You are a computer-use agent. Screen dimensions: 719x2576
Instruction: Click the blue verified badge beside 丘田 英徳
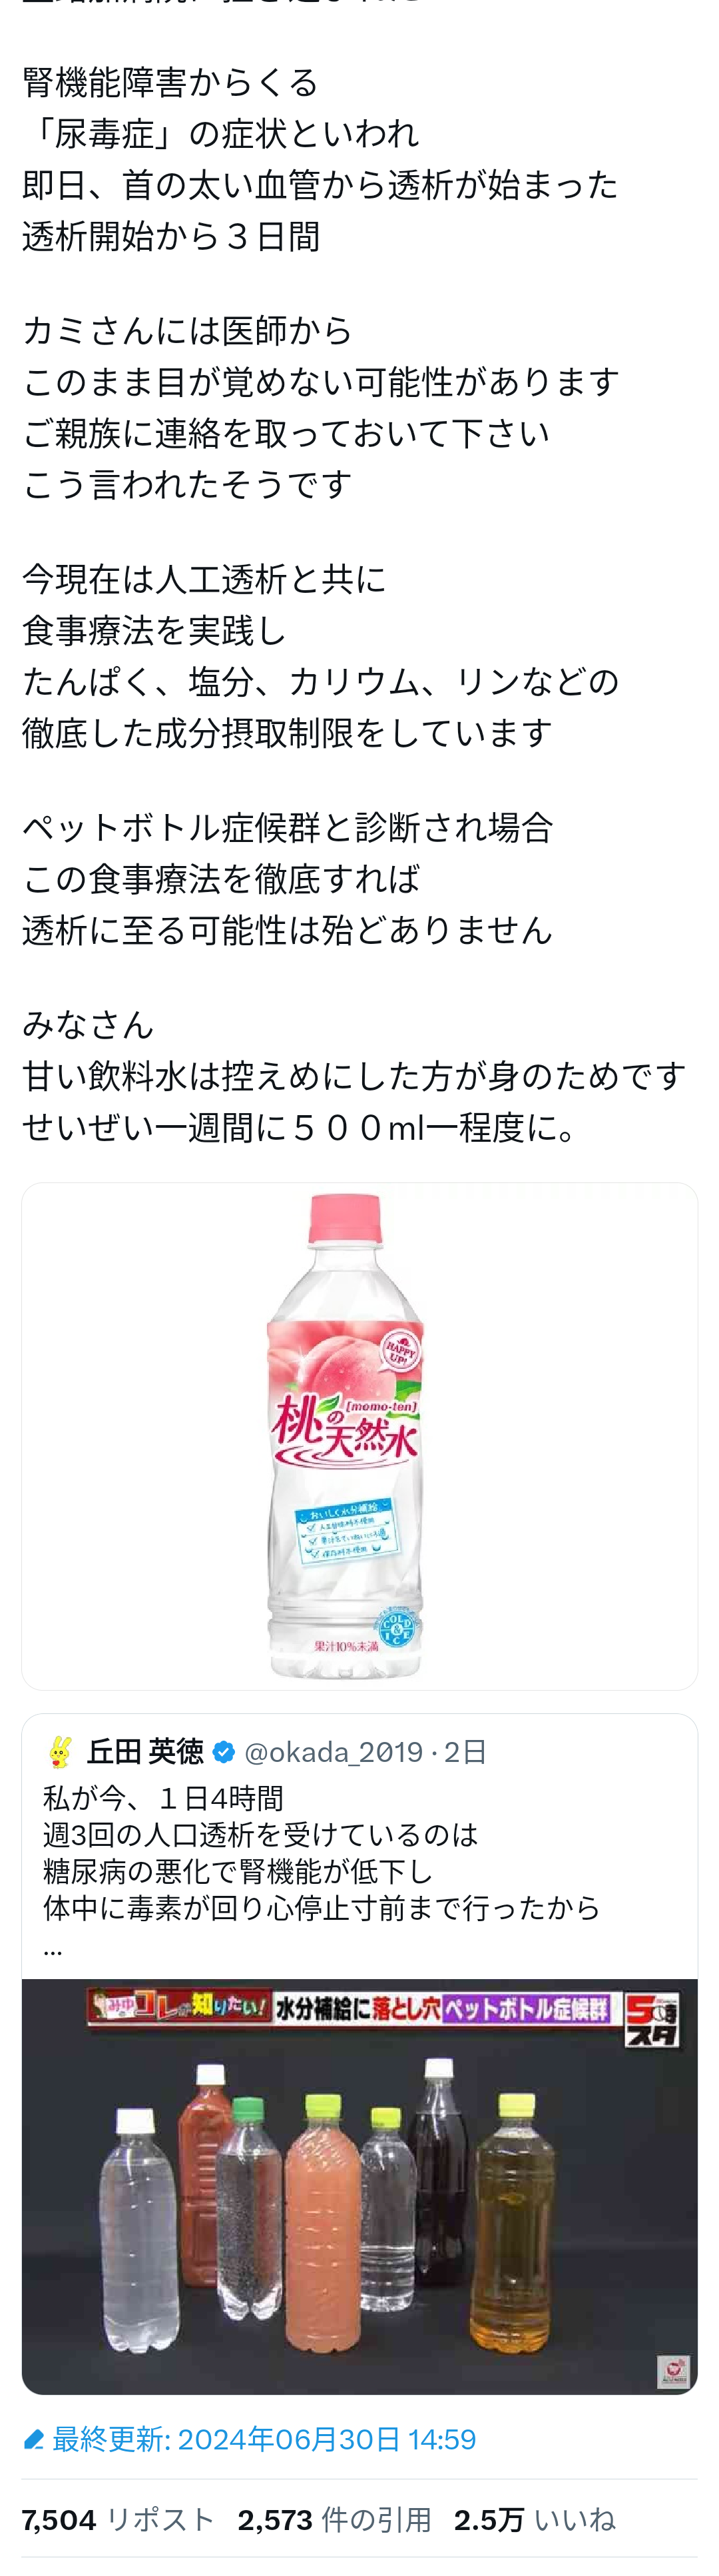tap(224, 1752)
